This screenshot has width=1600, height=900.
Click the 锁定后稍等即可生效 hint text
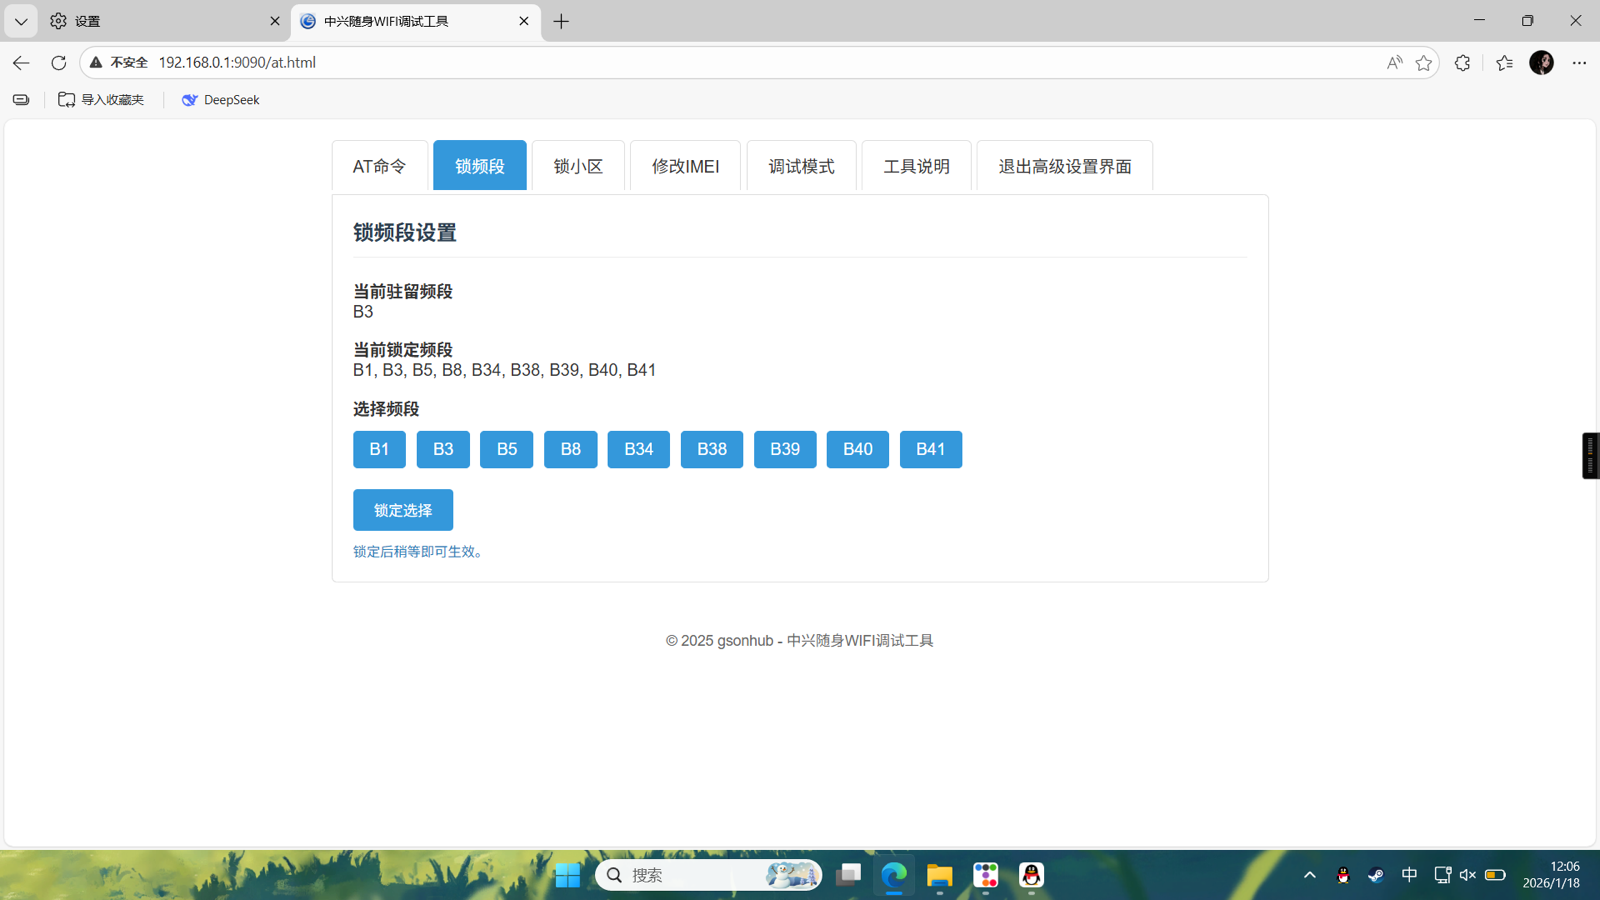click(417, 552)
